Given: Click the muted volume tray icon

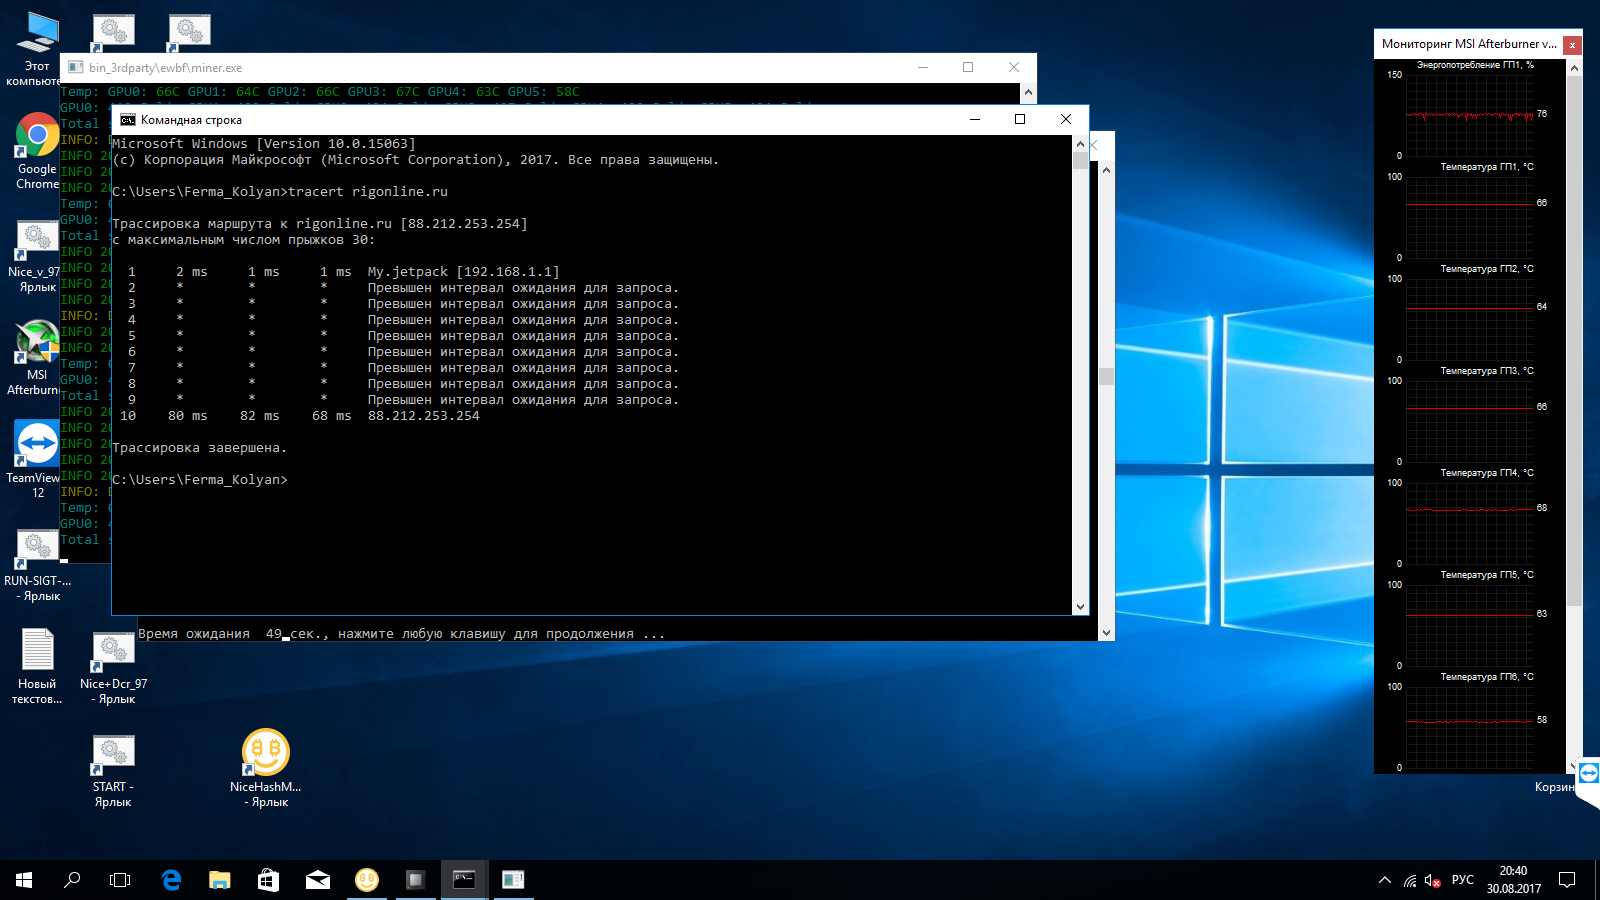Looking at the screenshot, I should 1433,880.
